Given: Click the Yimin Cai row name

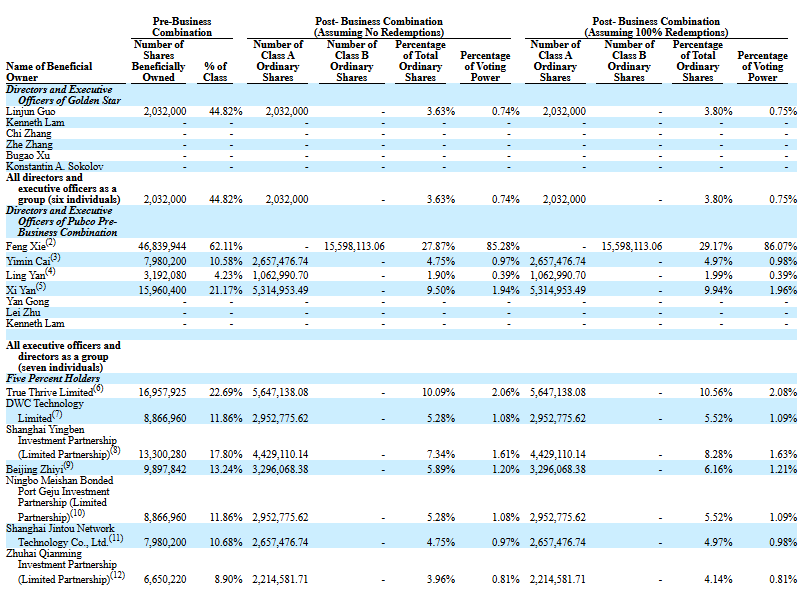Looking at the screenshot, I should 28,261.
